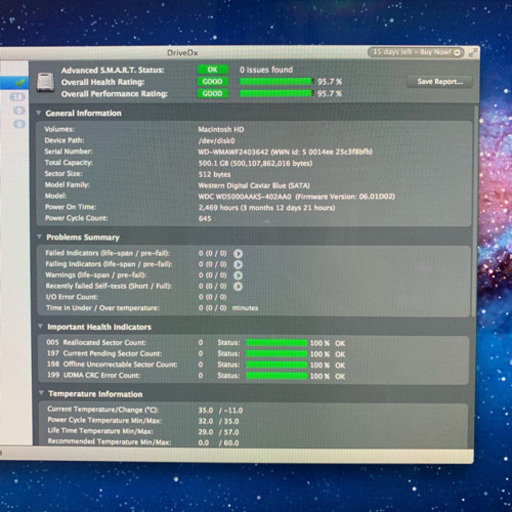Click the power cycle count '645'
The height and width of the screenshot is (512, 512).
(205, 219)
